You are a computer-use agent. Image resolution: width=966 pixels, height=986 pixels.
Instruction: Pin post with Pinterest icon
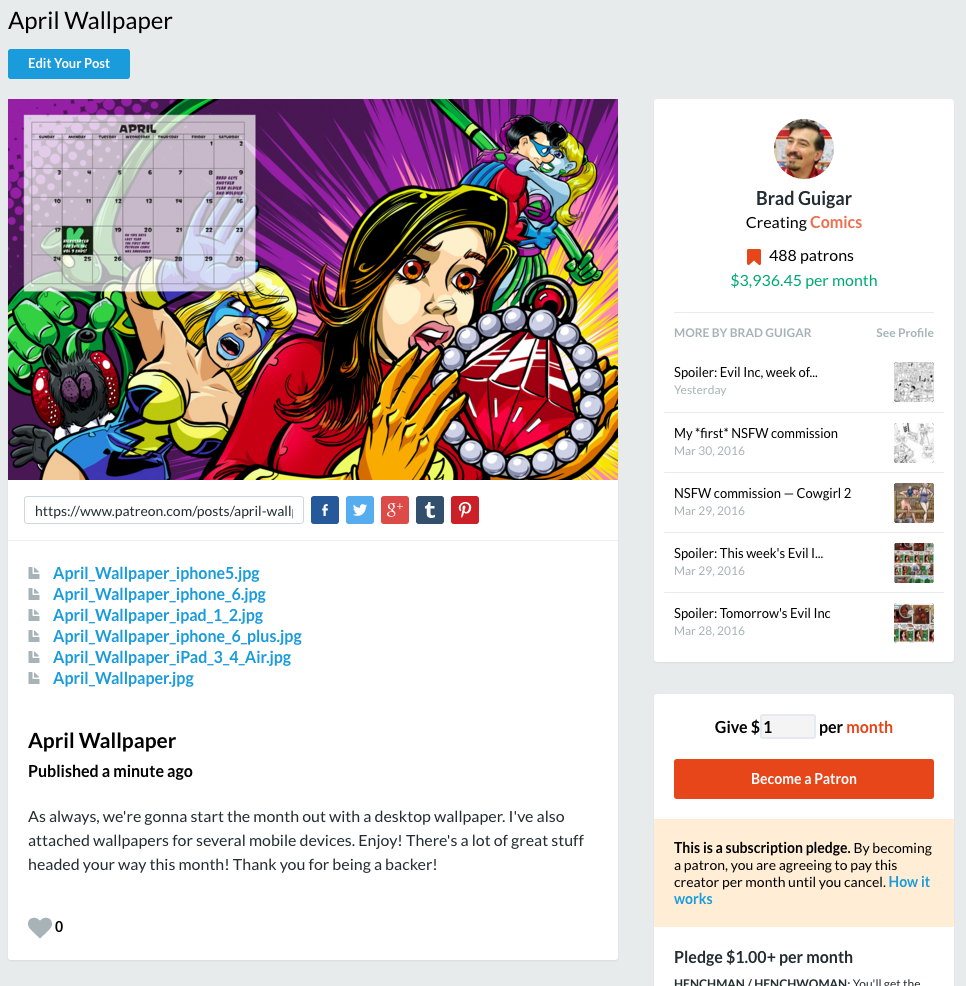click(x=465, y=510)
